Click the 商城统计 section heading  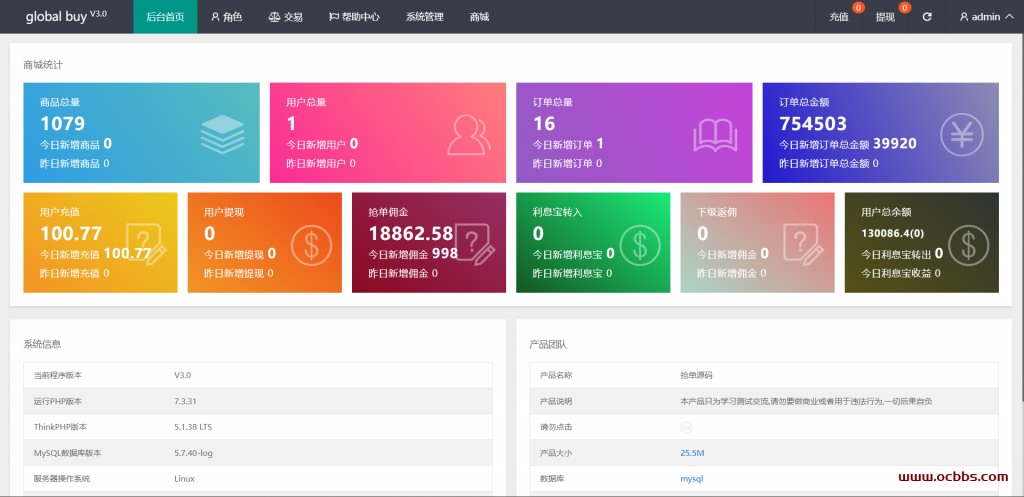(x=42, y=65)
